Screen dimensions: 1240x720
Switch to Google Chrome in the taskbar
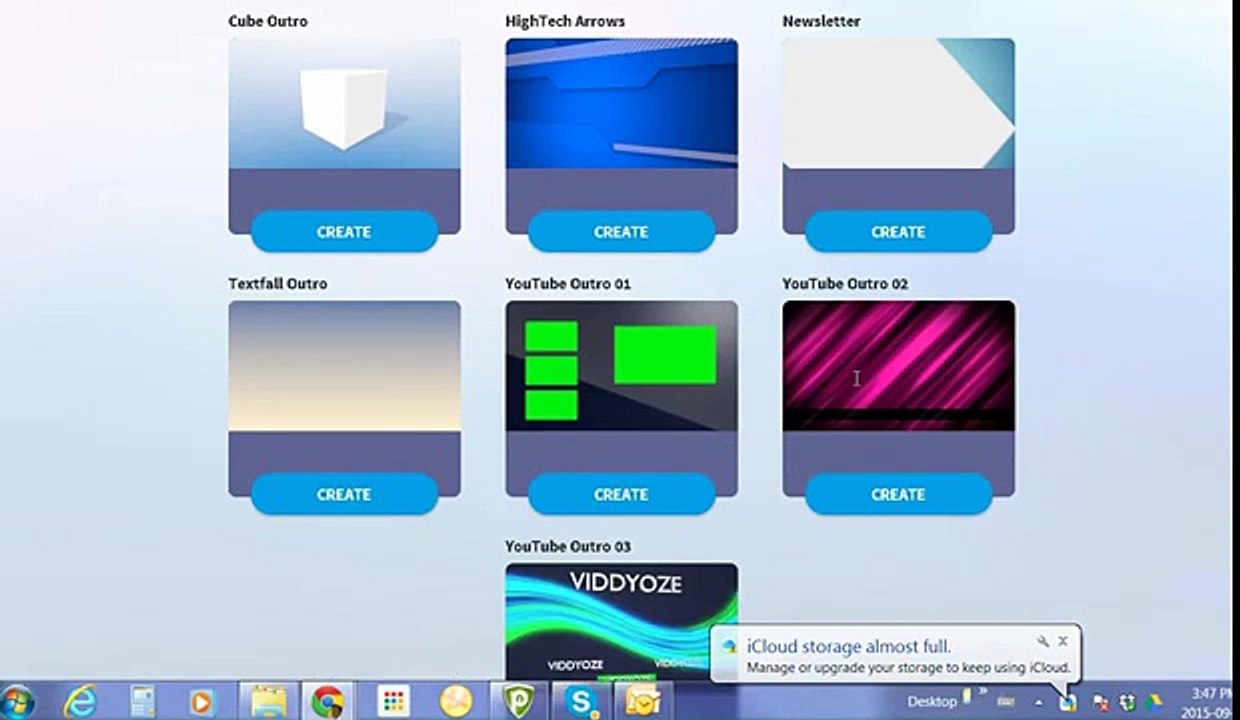click(x=328, y=701)
